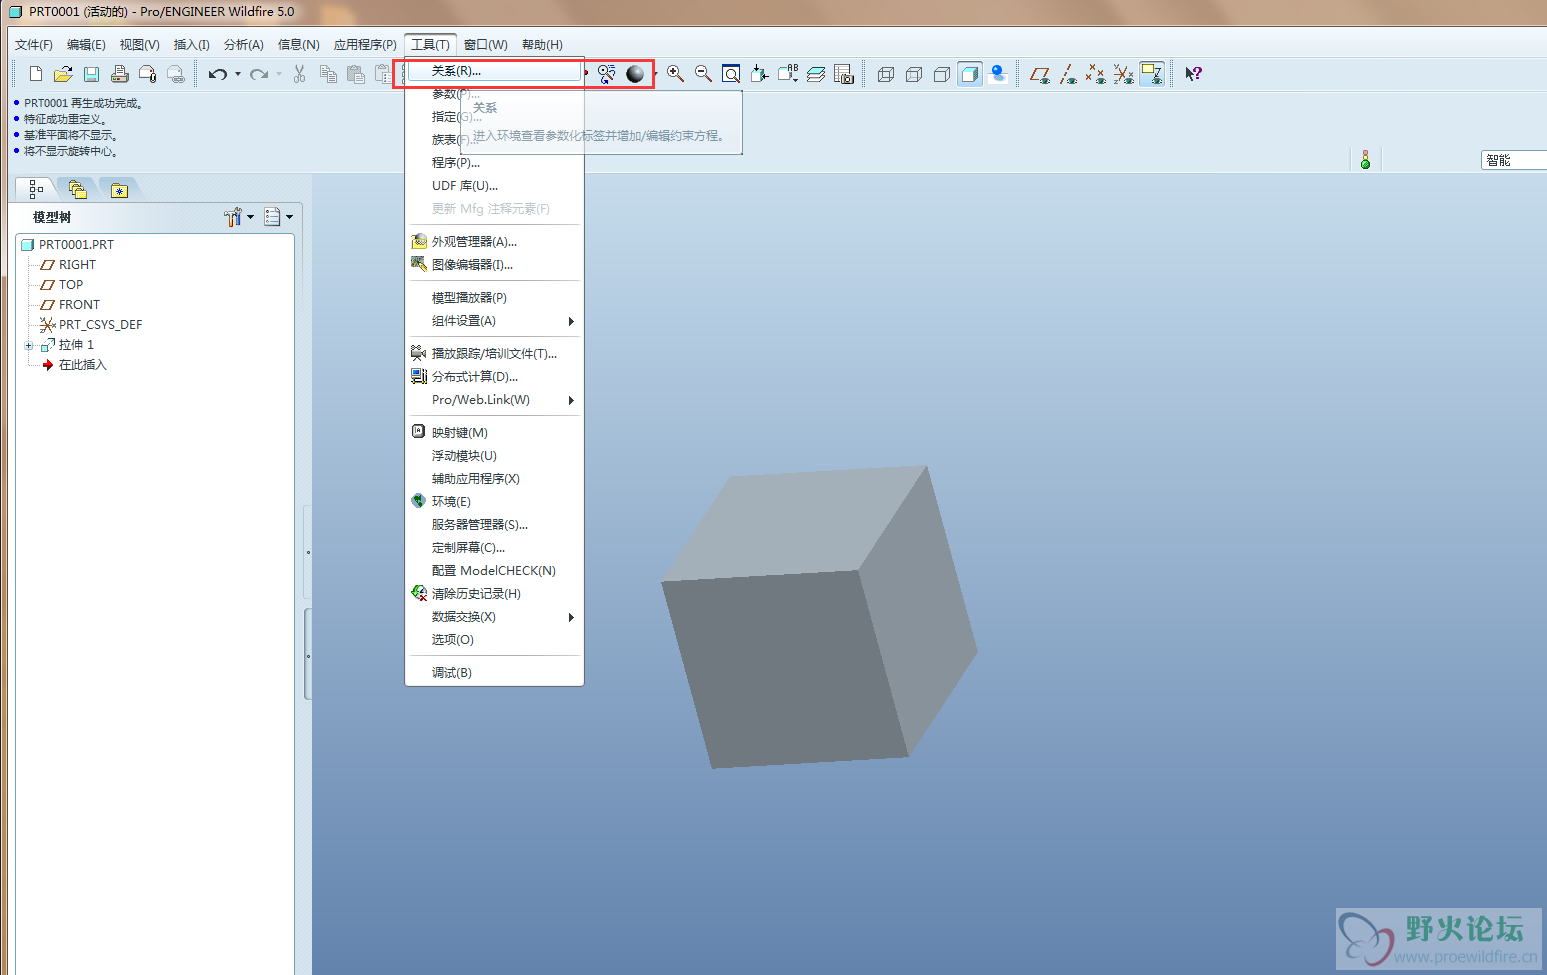The image size is (1547, 975).
Task: Open an existing file via folder icon
Action: pyautogui.click(x=63, y=74)
